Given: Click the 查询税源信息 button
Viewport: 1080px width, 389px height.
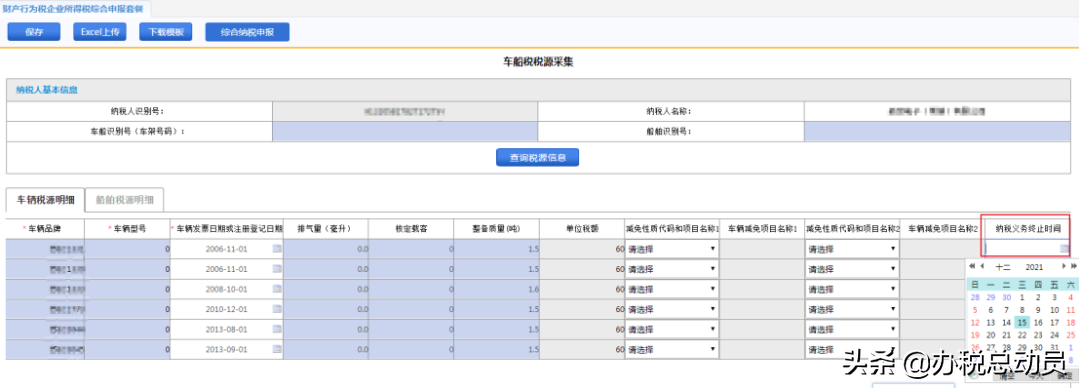Looking at the screenshot, I should pos(537,158).
